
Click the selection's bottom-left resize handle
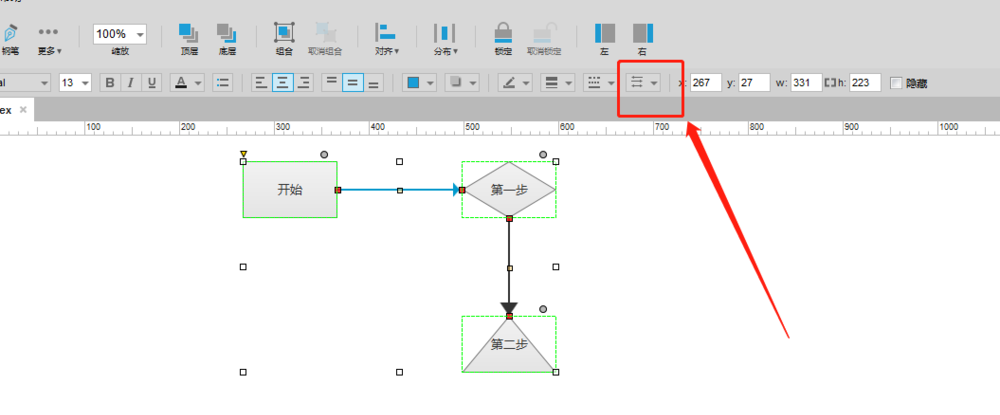243,372
